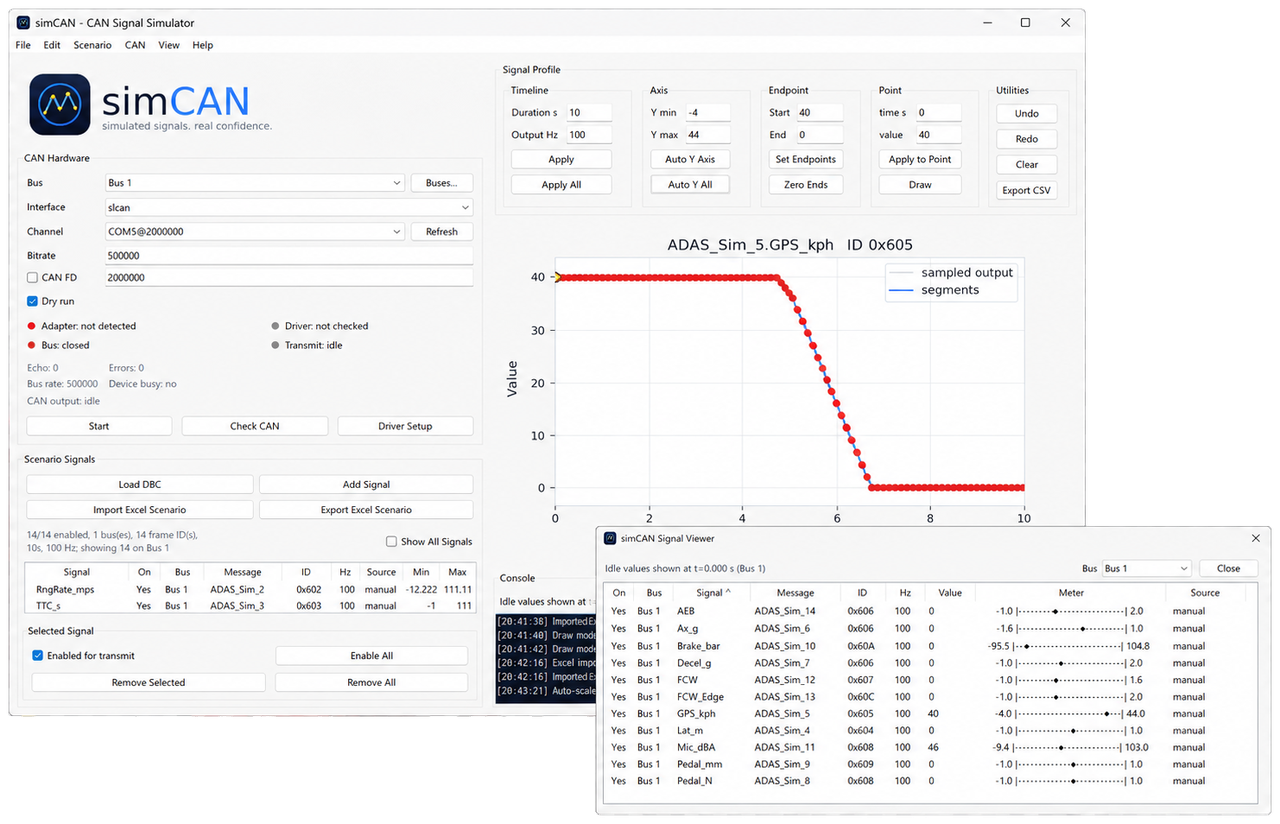
Task: Click Close button in Signal Viewer
Action: click(x=1228, y=568)
